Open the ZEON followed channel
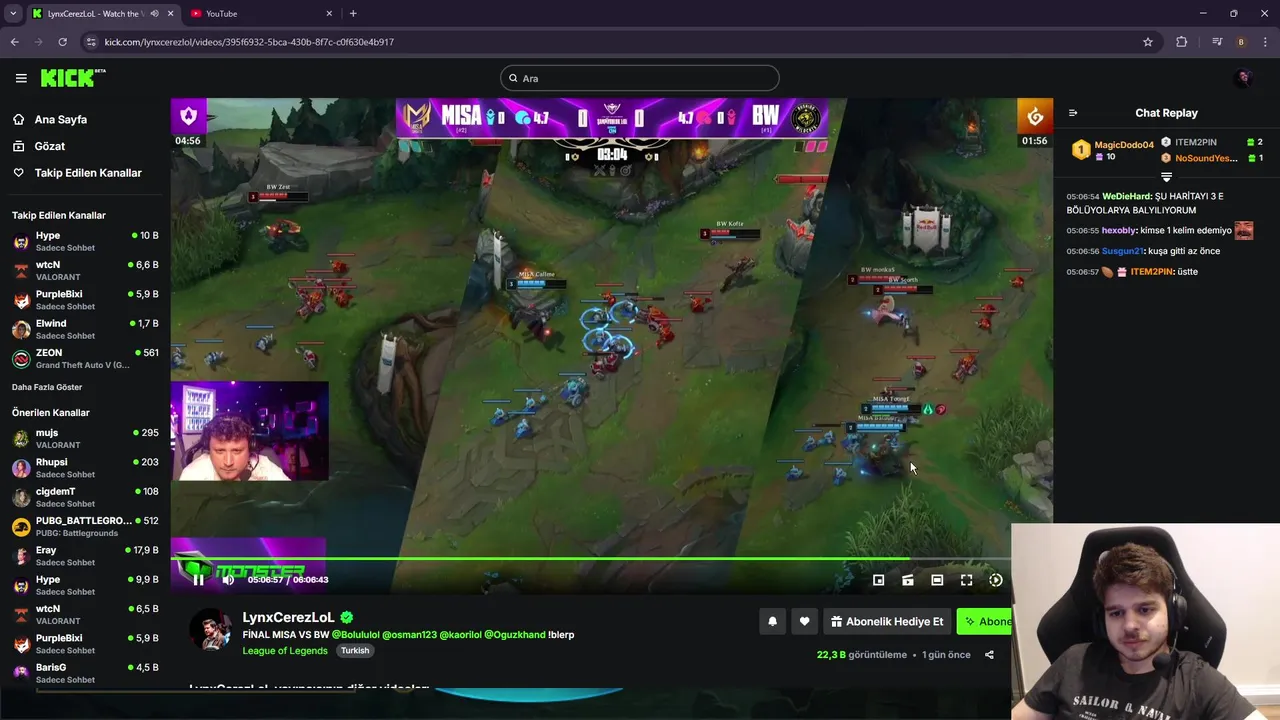This screenshot has width=1280, height=720. [85, 358]
